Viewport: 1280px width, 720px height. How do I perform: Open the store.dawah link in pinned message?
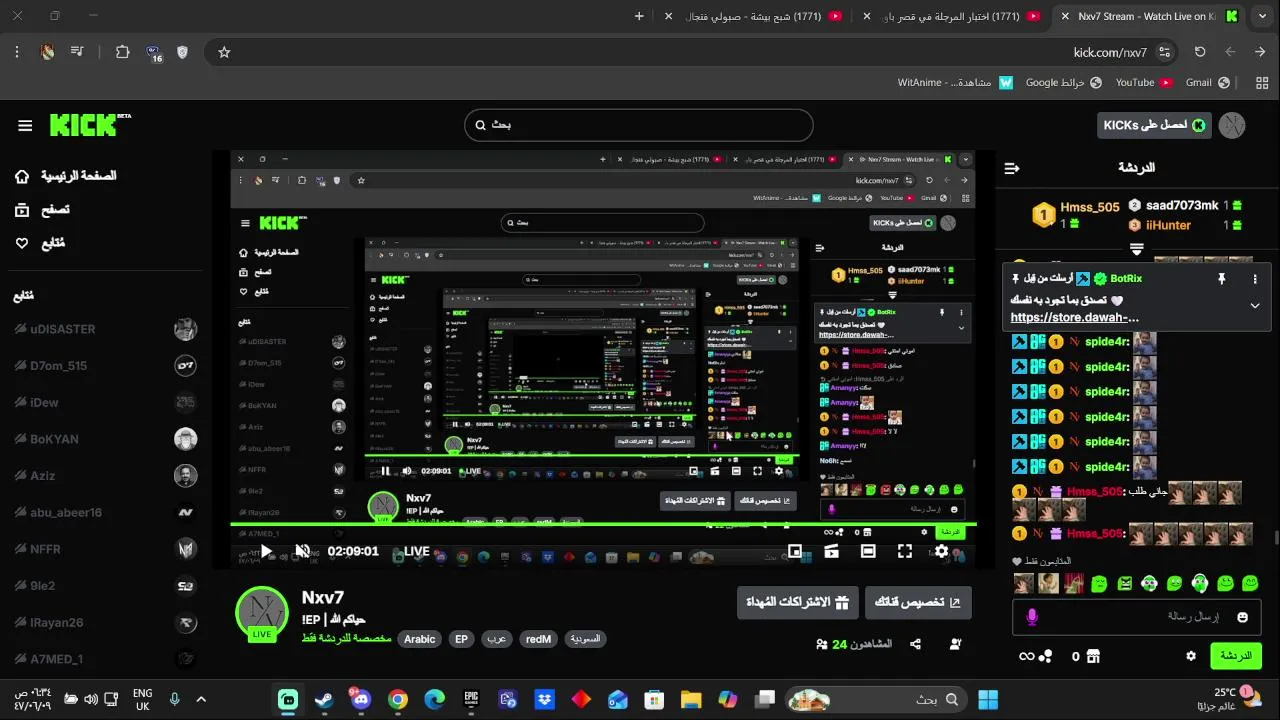point(1075,318)
